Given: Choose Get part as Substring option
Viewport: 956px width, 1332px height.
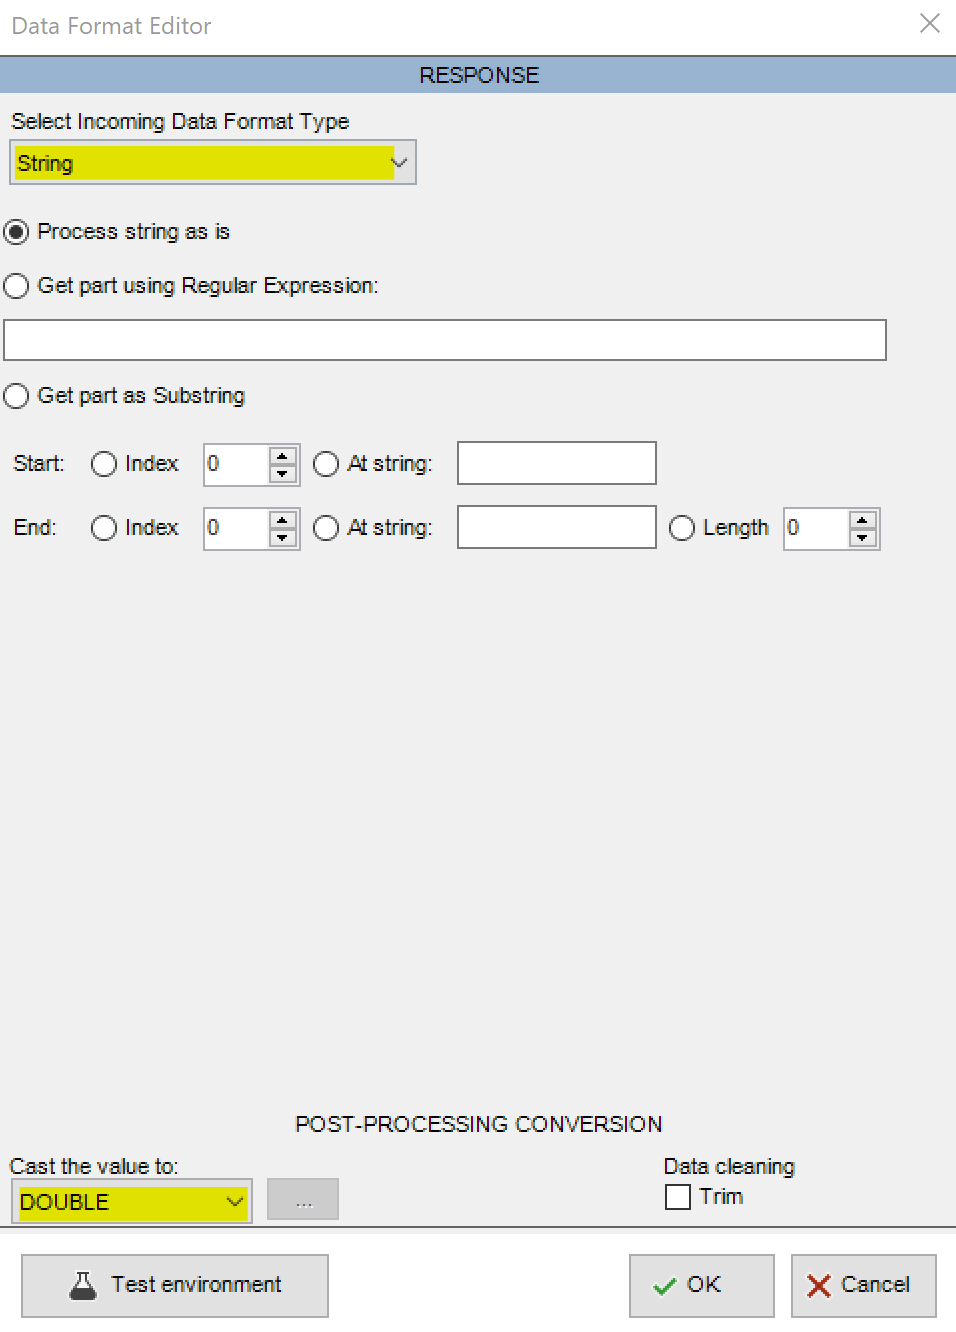Looking at the screenshot, I should [x=17, y=396].
